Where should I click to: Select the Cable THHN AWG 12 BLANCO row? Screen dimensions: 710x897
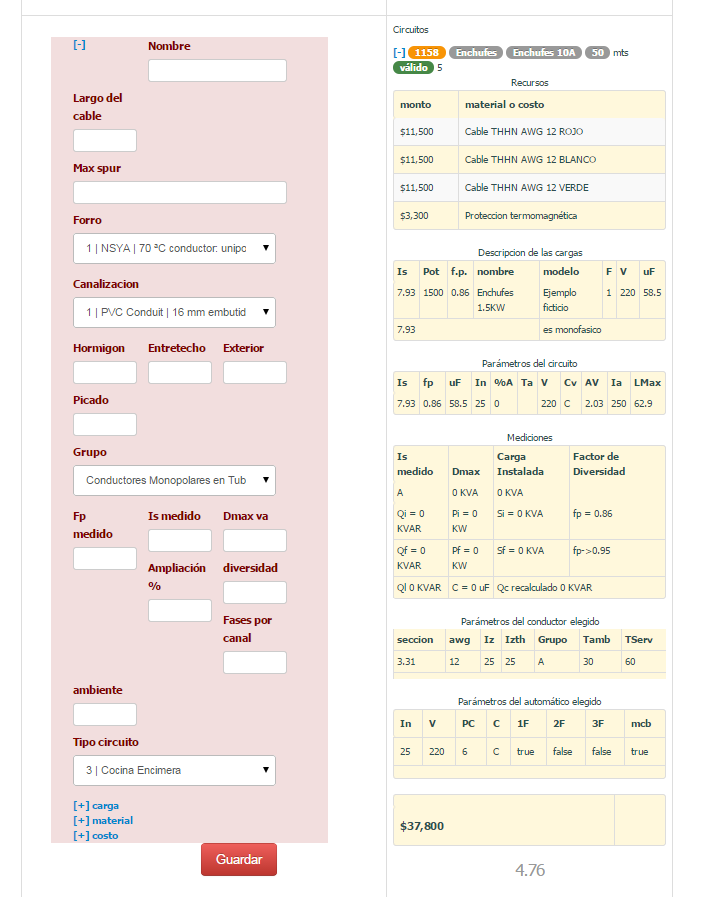coord(529,160)
